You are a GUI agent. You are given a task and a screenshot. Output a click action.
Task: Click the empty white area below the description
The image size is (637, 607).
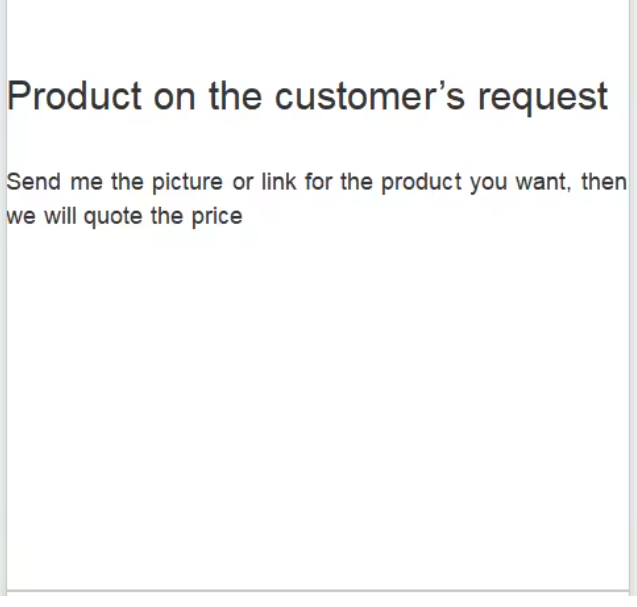click(318, 400)
